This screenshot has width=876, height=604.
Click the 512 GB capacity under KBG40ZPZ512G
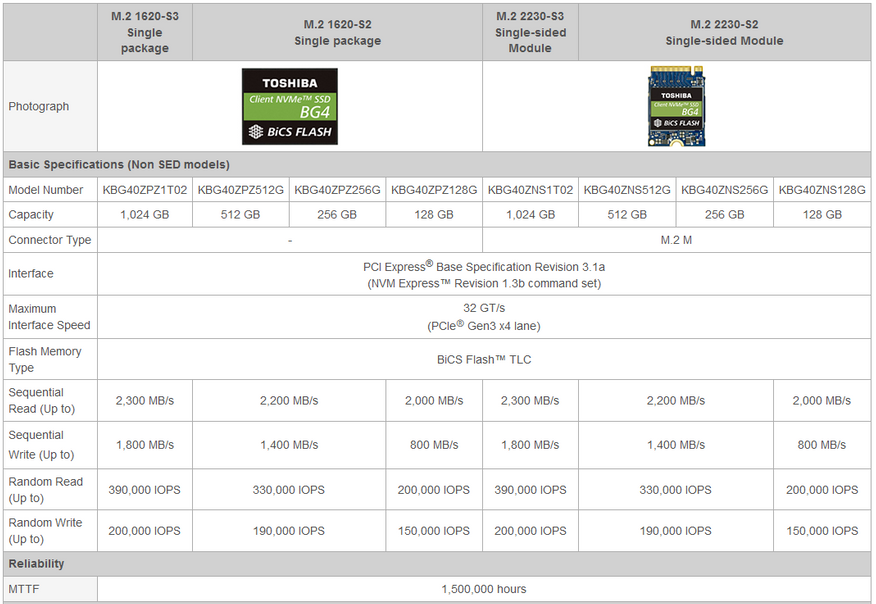tap(240, 215)
